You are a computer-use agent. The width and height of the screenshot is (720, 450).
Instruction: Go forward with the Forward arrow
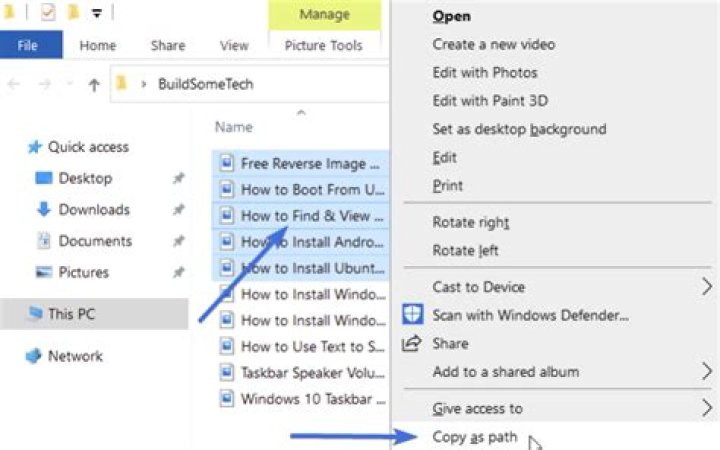(x=44, y=84)
